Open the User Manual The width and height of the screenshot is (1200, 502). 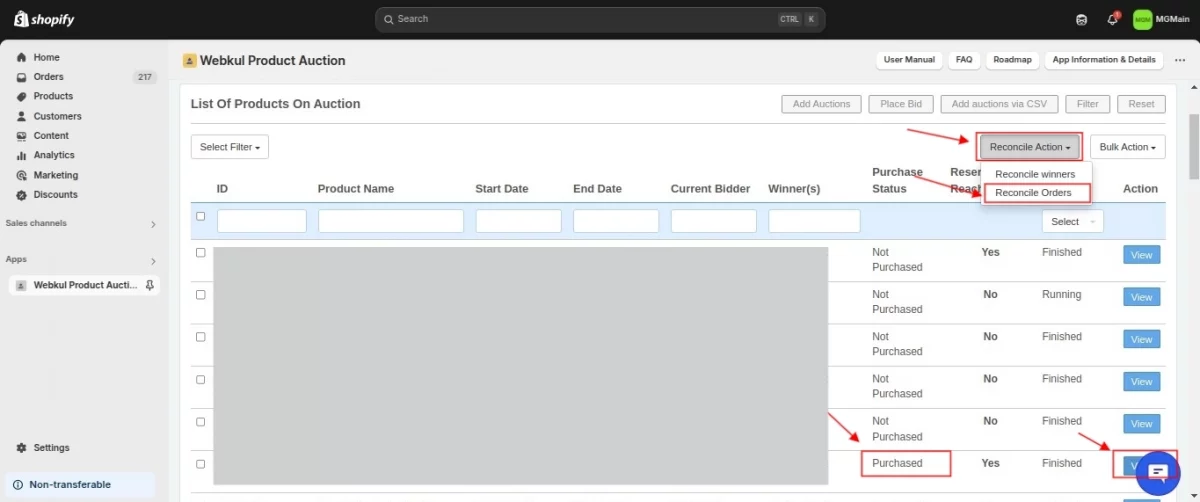coord(909,60)
